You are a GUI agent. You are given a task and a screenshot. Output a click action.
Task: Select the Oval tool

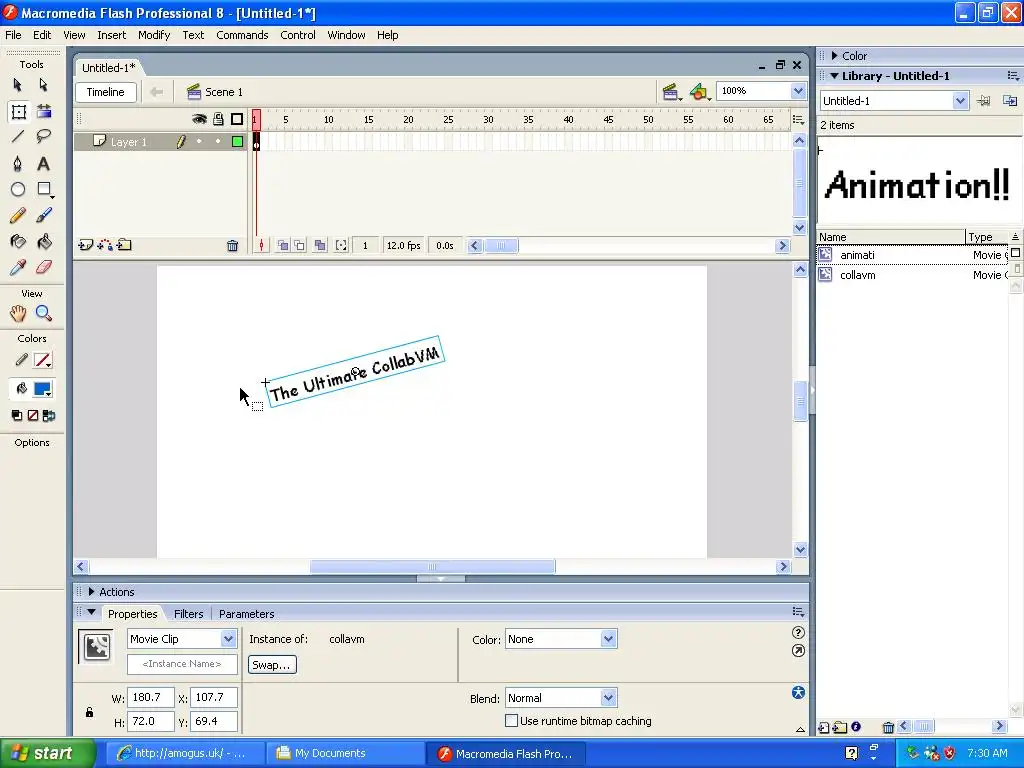pyautogui.click(x=18, y=189)
